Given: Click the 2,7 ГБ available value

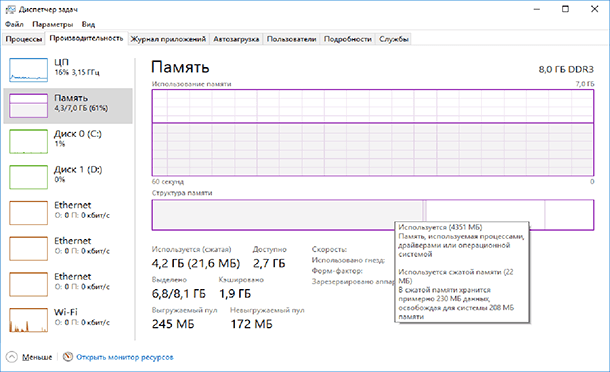Looking at the screenshot, I should point(269,263).
